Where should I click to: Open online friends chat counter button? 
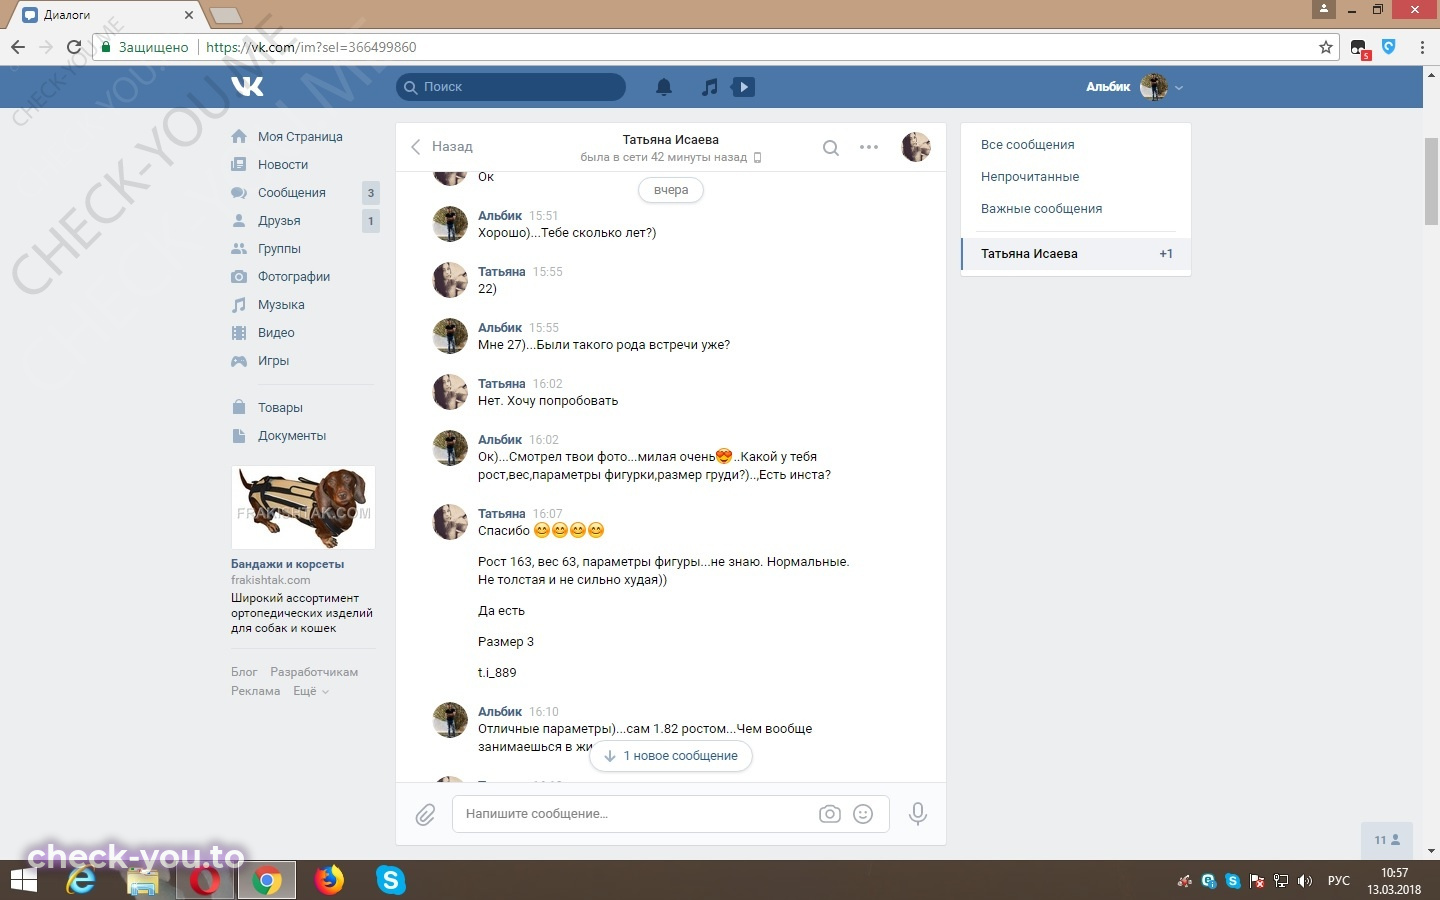1387,840
